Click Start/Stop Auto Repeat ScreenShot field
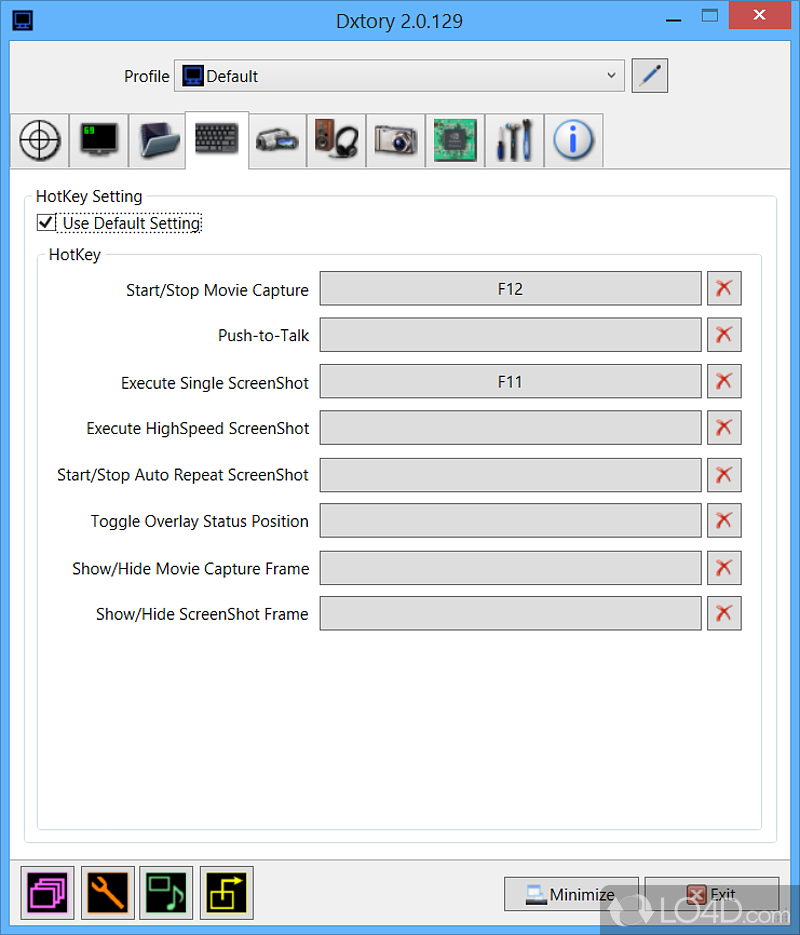 click(510, 475)
